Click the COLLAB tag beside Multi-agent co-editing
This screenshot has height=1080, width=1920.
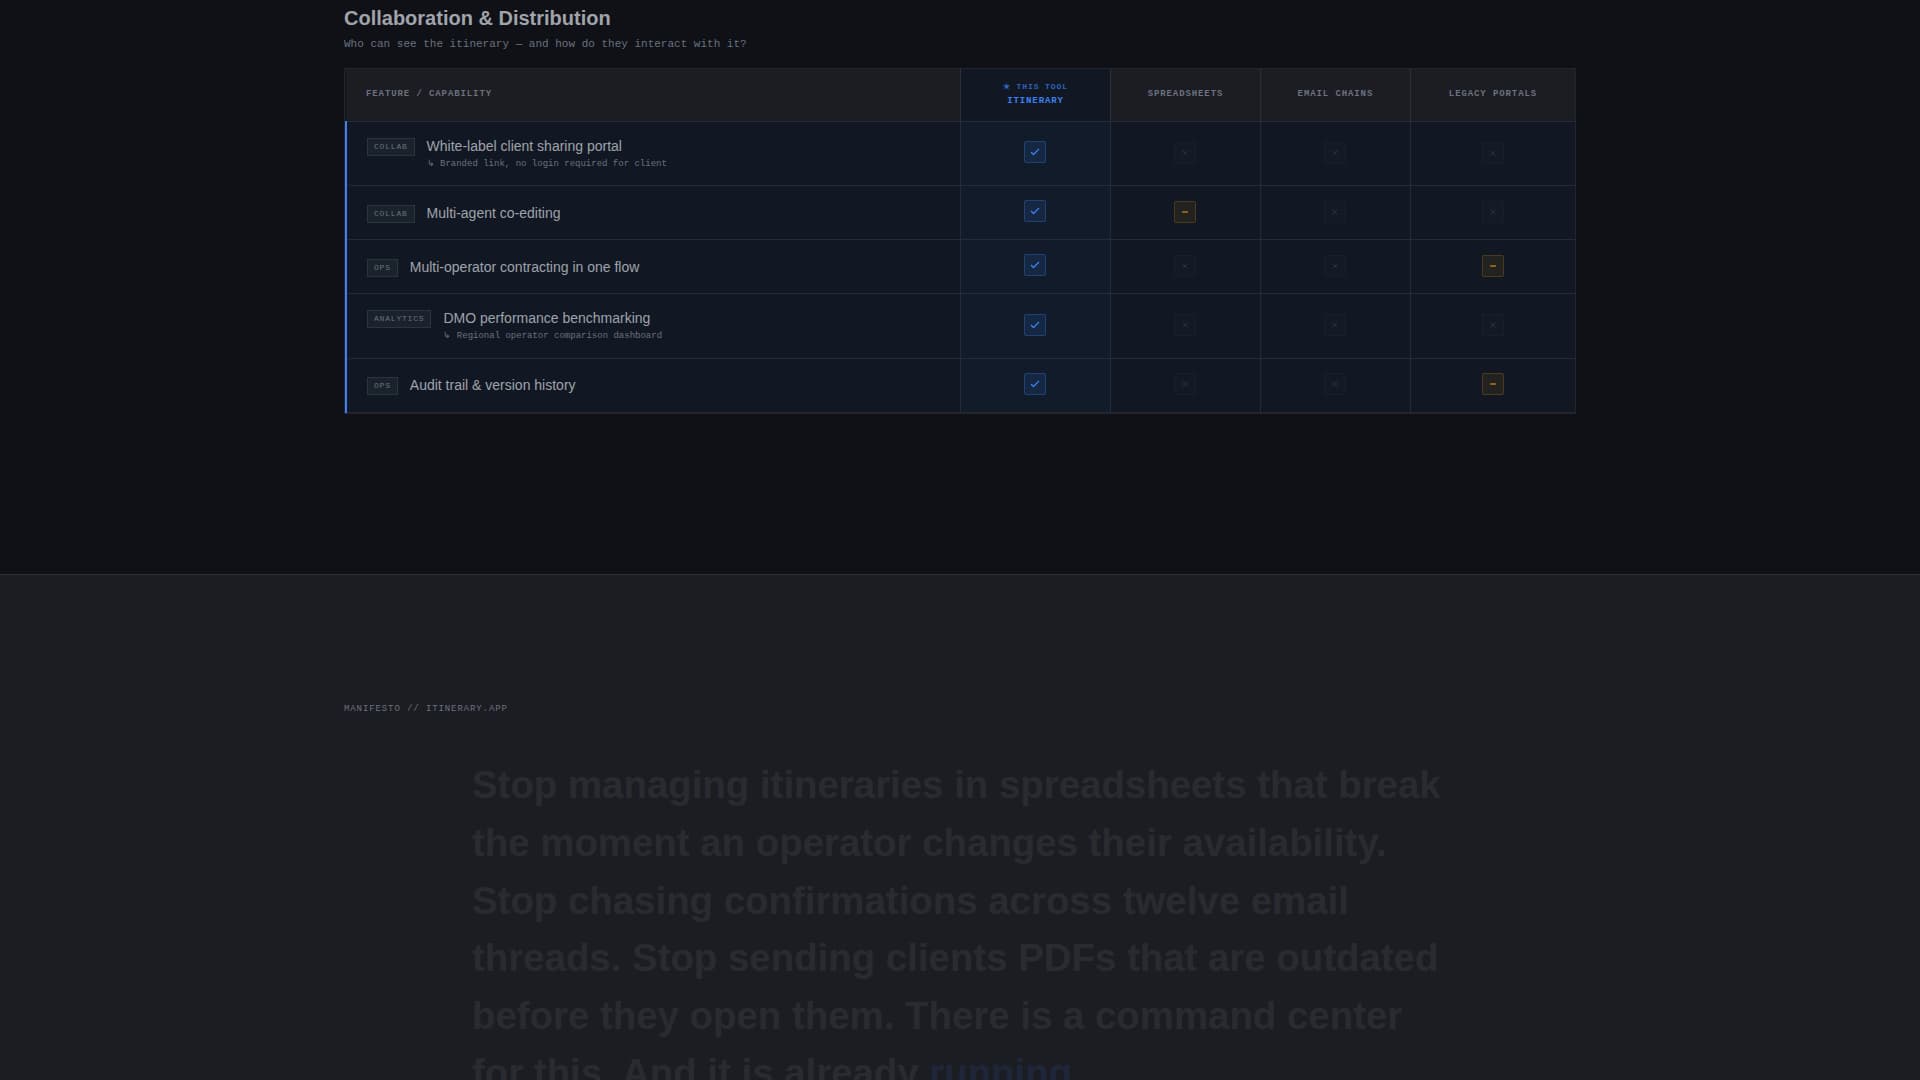click(390, 214)
